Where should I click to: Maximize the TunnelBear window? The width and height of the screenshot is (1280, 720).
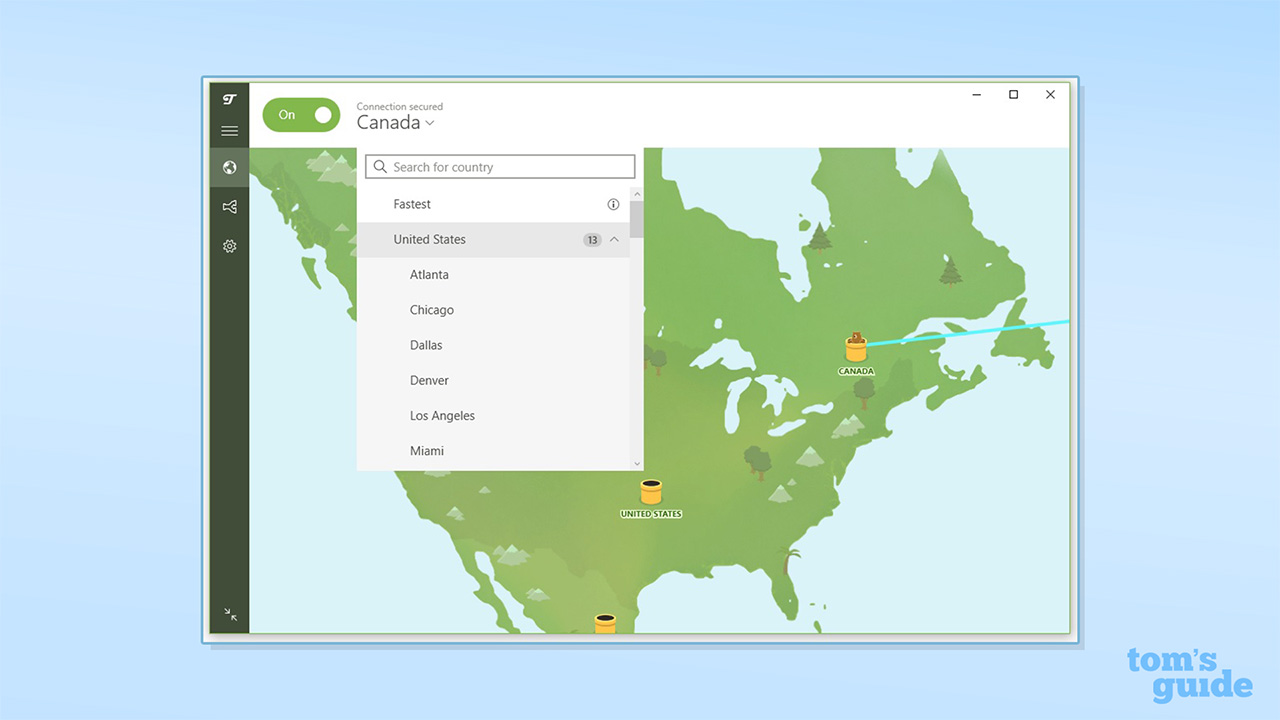click(1013, 95)
